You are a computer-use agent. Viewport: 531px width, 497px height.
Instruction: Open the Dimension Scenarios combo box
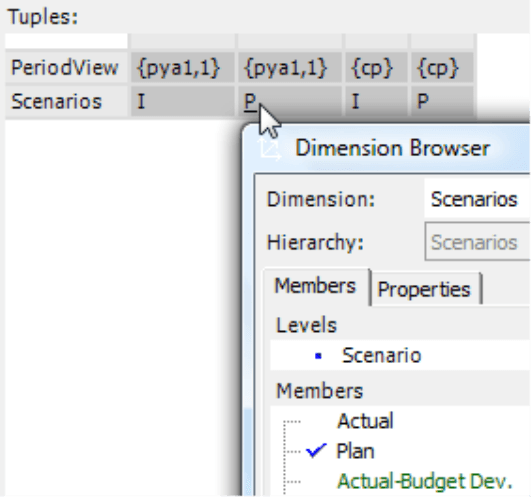477,199
